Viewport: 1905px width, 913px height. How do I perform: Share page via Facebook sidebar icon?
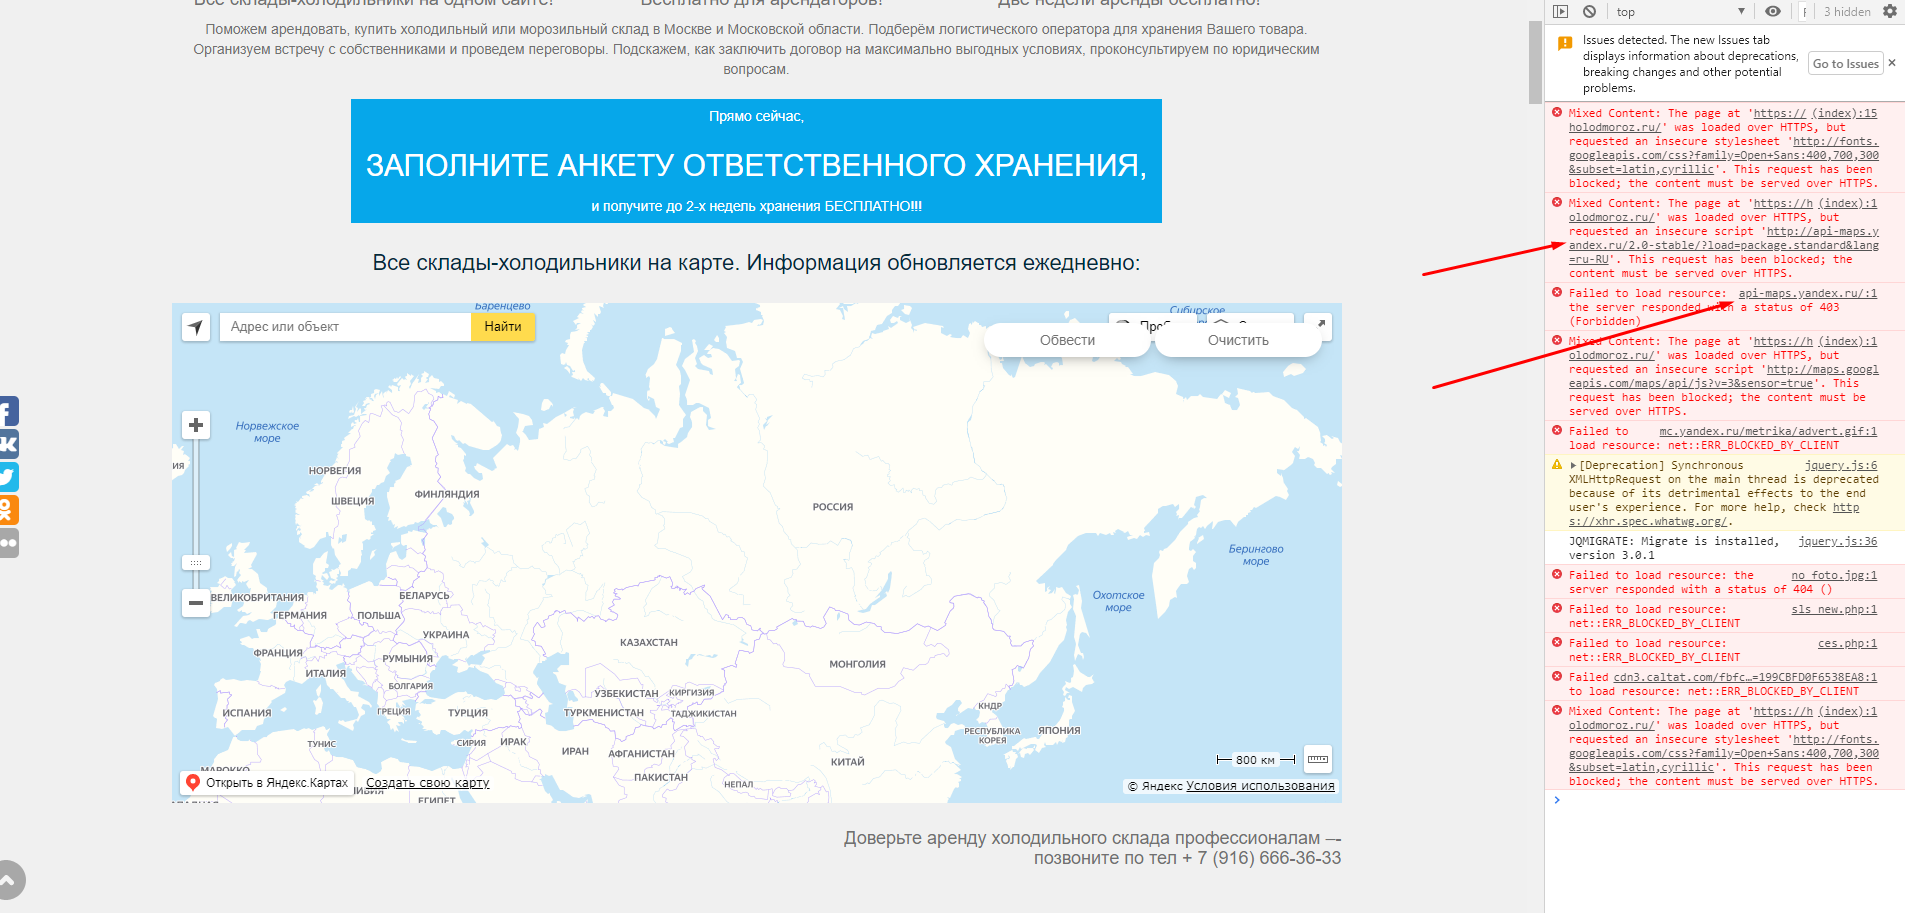click(x=8, y=411)
